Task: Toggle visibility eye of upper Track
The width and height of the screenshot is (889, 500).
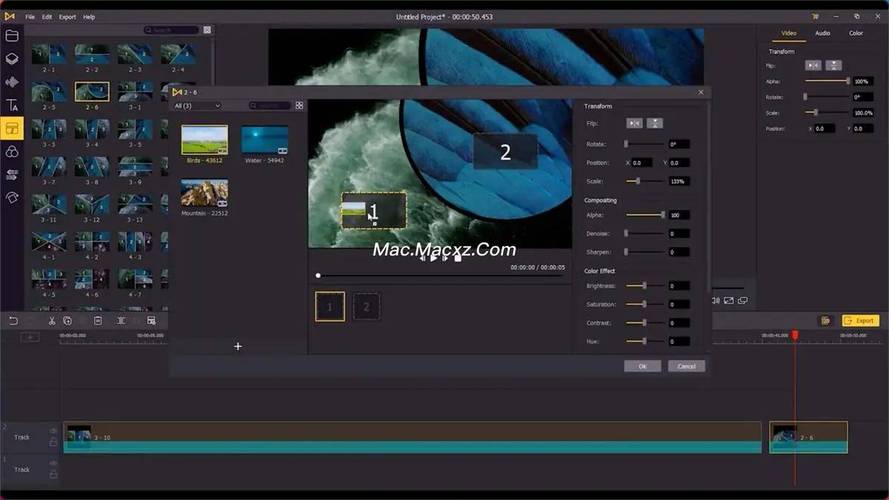Action: 53,431
